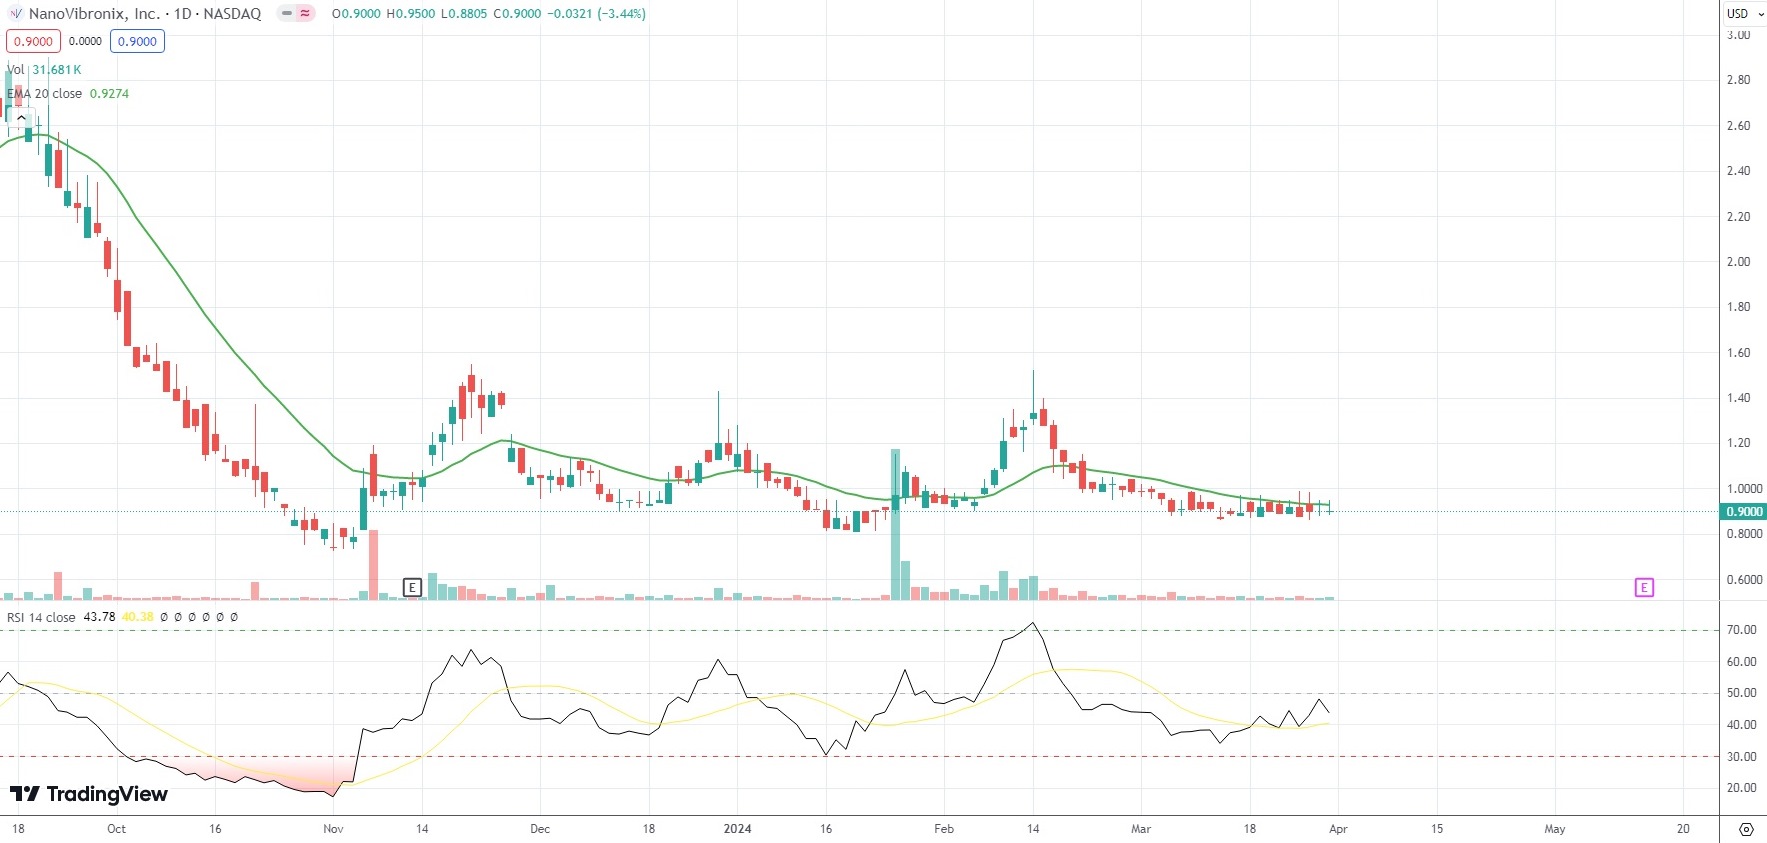Click the 70.00 RSI axis label
This screenshot has width=1767, height=843.
(x=1742, y=630)
